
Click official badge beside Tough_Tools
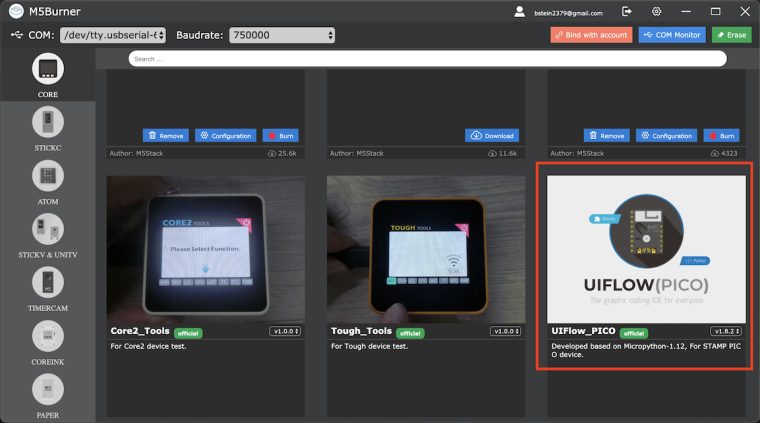[410, 333]
